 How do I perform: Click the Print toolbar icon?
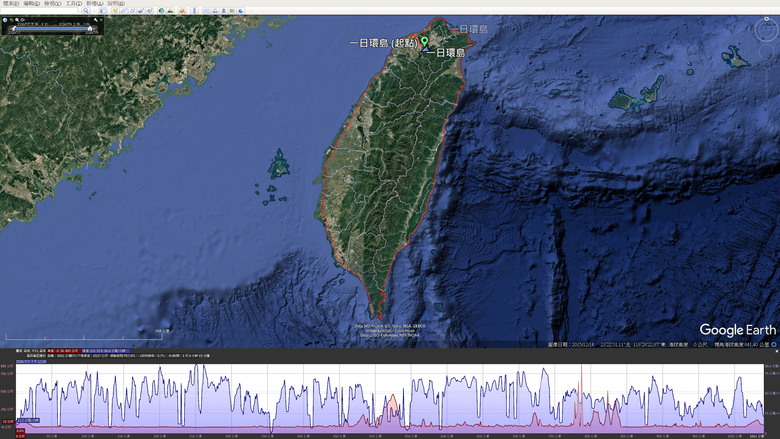point(215,10)
